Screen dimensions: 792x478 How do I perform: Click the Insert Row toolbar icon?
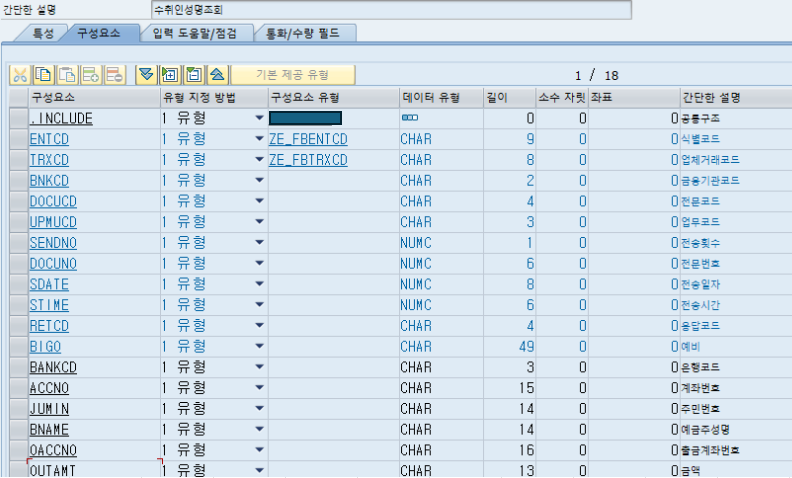[91, 75]
